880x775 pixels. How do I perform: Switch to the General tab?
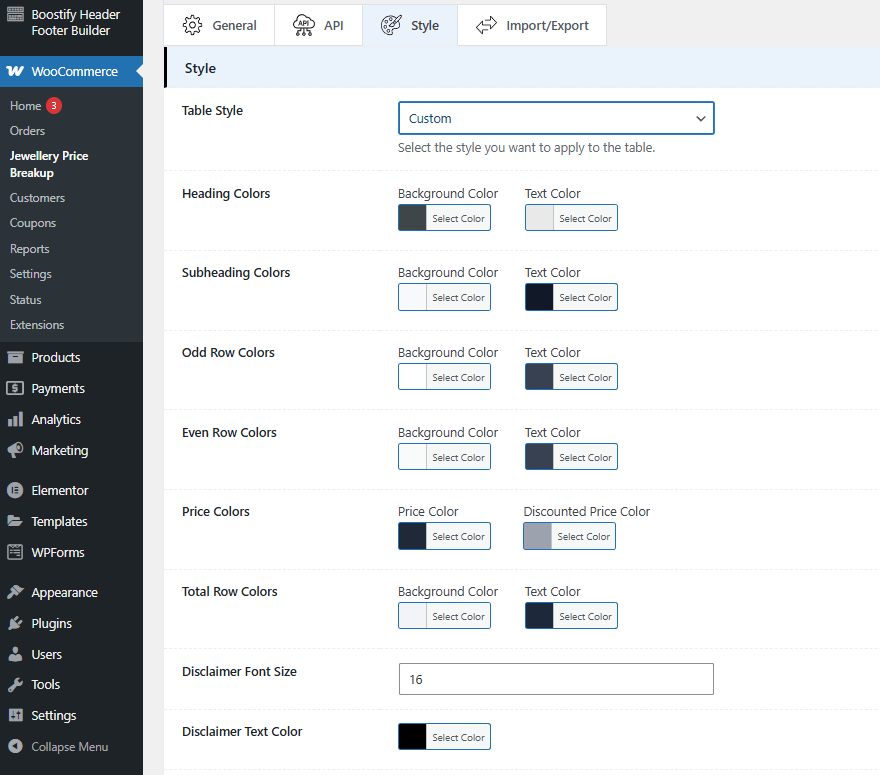[x=219, y=25]
